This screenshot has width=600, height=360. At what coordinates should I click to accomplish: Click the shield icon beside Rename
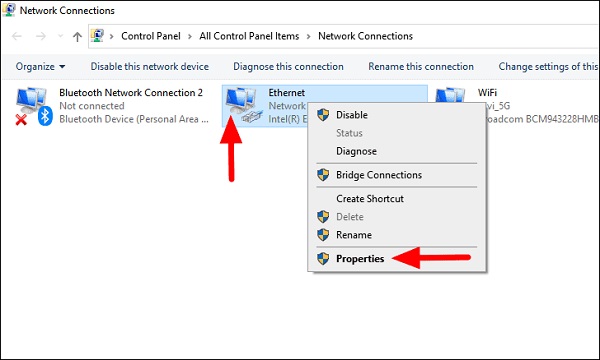323,235
